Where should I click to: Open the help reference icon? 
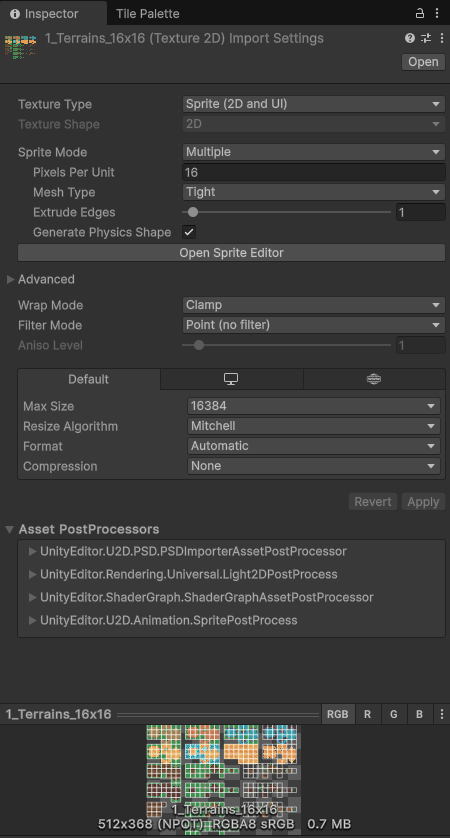click(410, 38)
